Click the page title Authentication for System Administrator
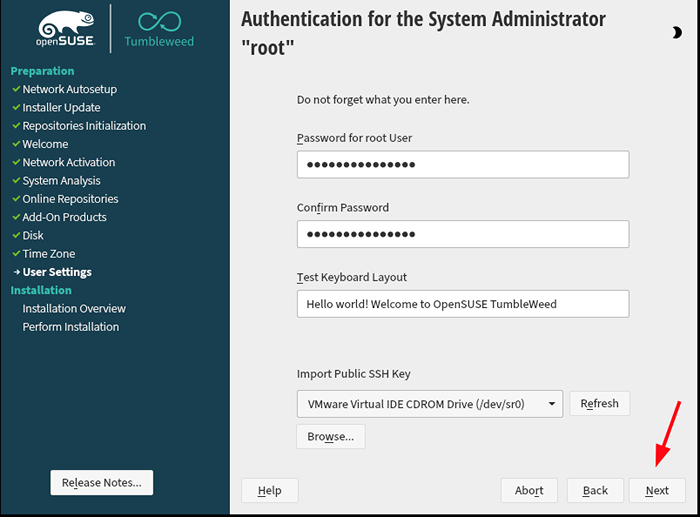Screen dimensions: 700x517 click(423, 33)
